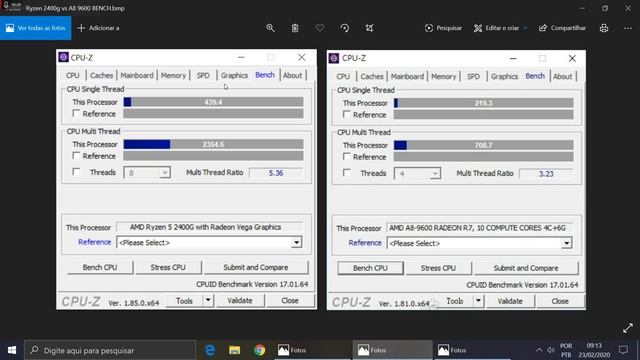This screenshot has height=360, width=640.
Task: Show hidden system tray icons
Action: [539, 350]
